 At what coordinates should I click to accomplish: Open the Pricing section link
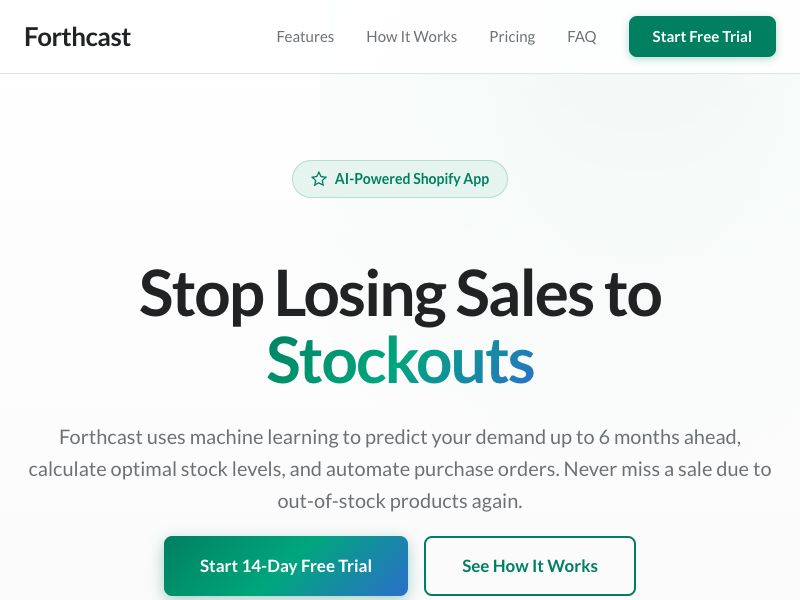512,37
